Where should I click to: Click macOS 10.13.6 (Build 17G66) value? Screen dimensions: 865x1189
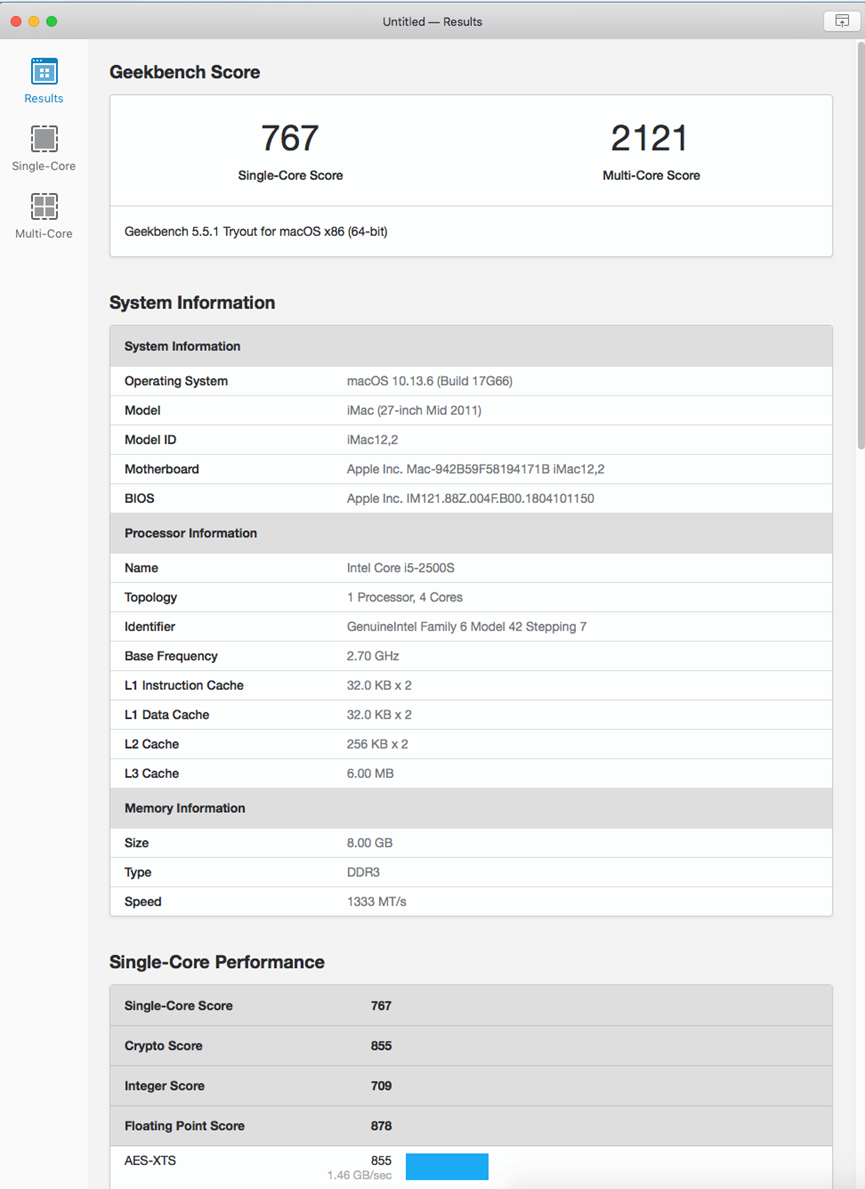430,381
